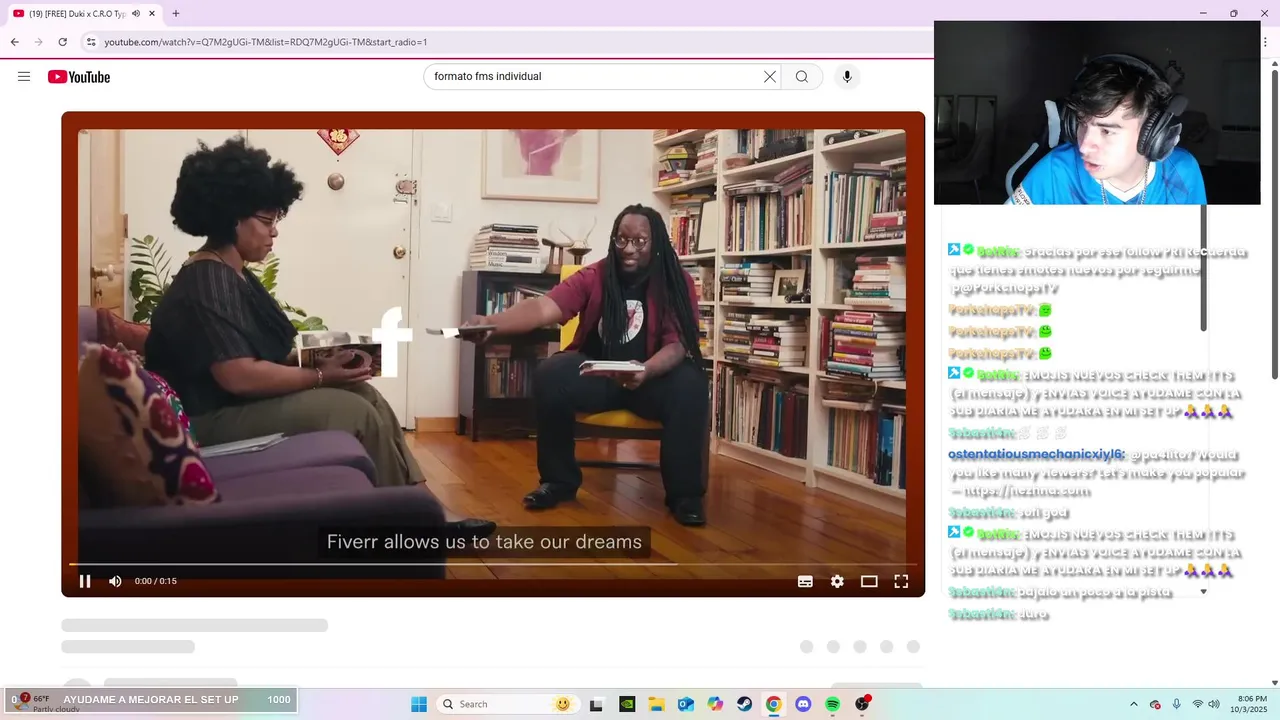Open Spotify from taskbar
Image resolution: width=1280 pixels, height=720 pixels.
click(x=833, y=704)
